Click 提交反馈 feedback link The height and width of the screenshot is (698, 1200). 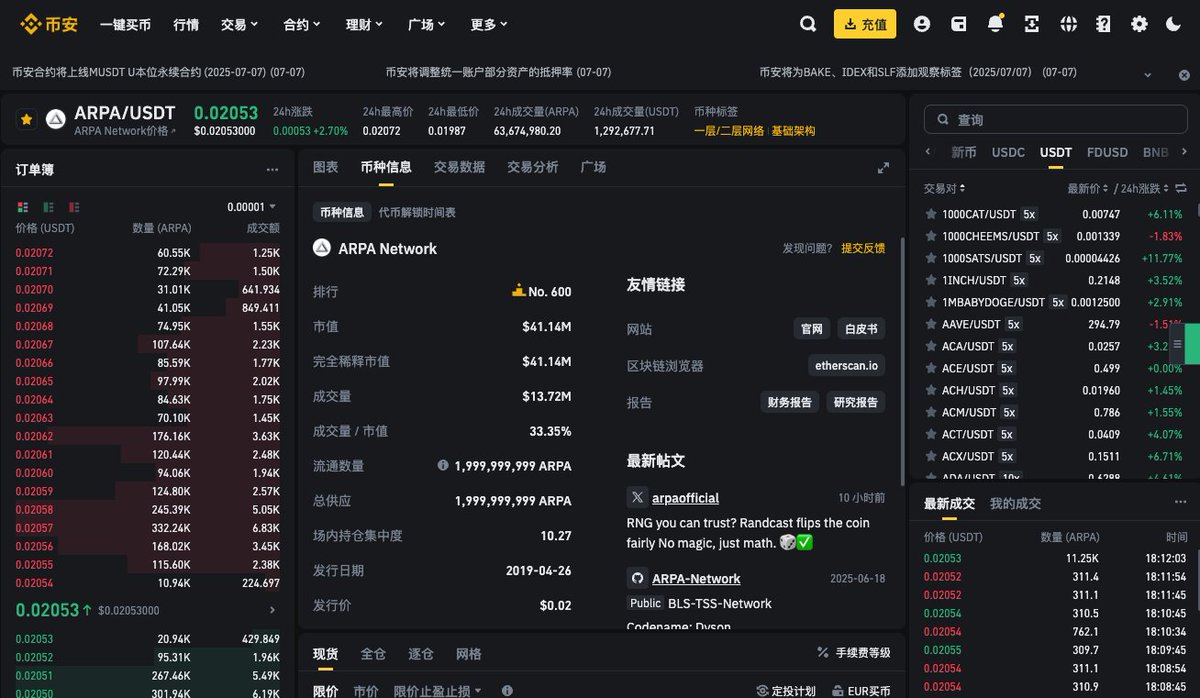click(863, 248)
